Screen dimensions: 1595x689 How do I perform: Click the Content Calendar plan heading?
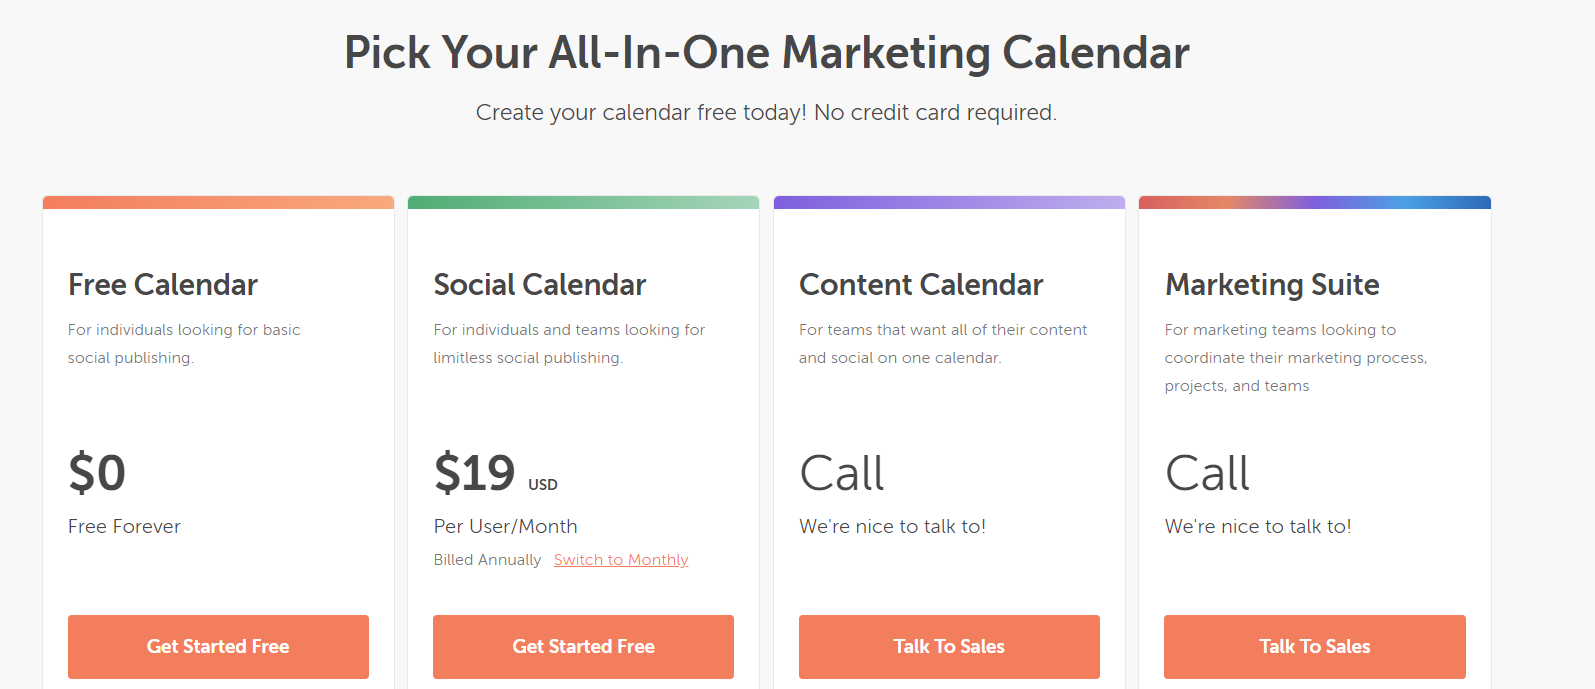[921, 285]
